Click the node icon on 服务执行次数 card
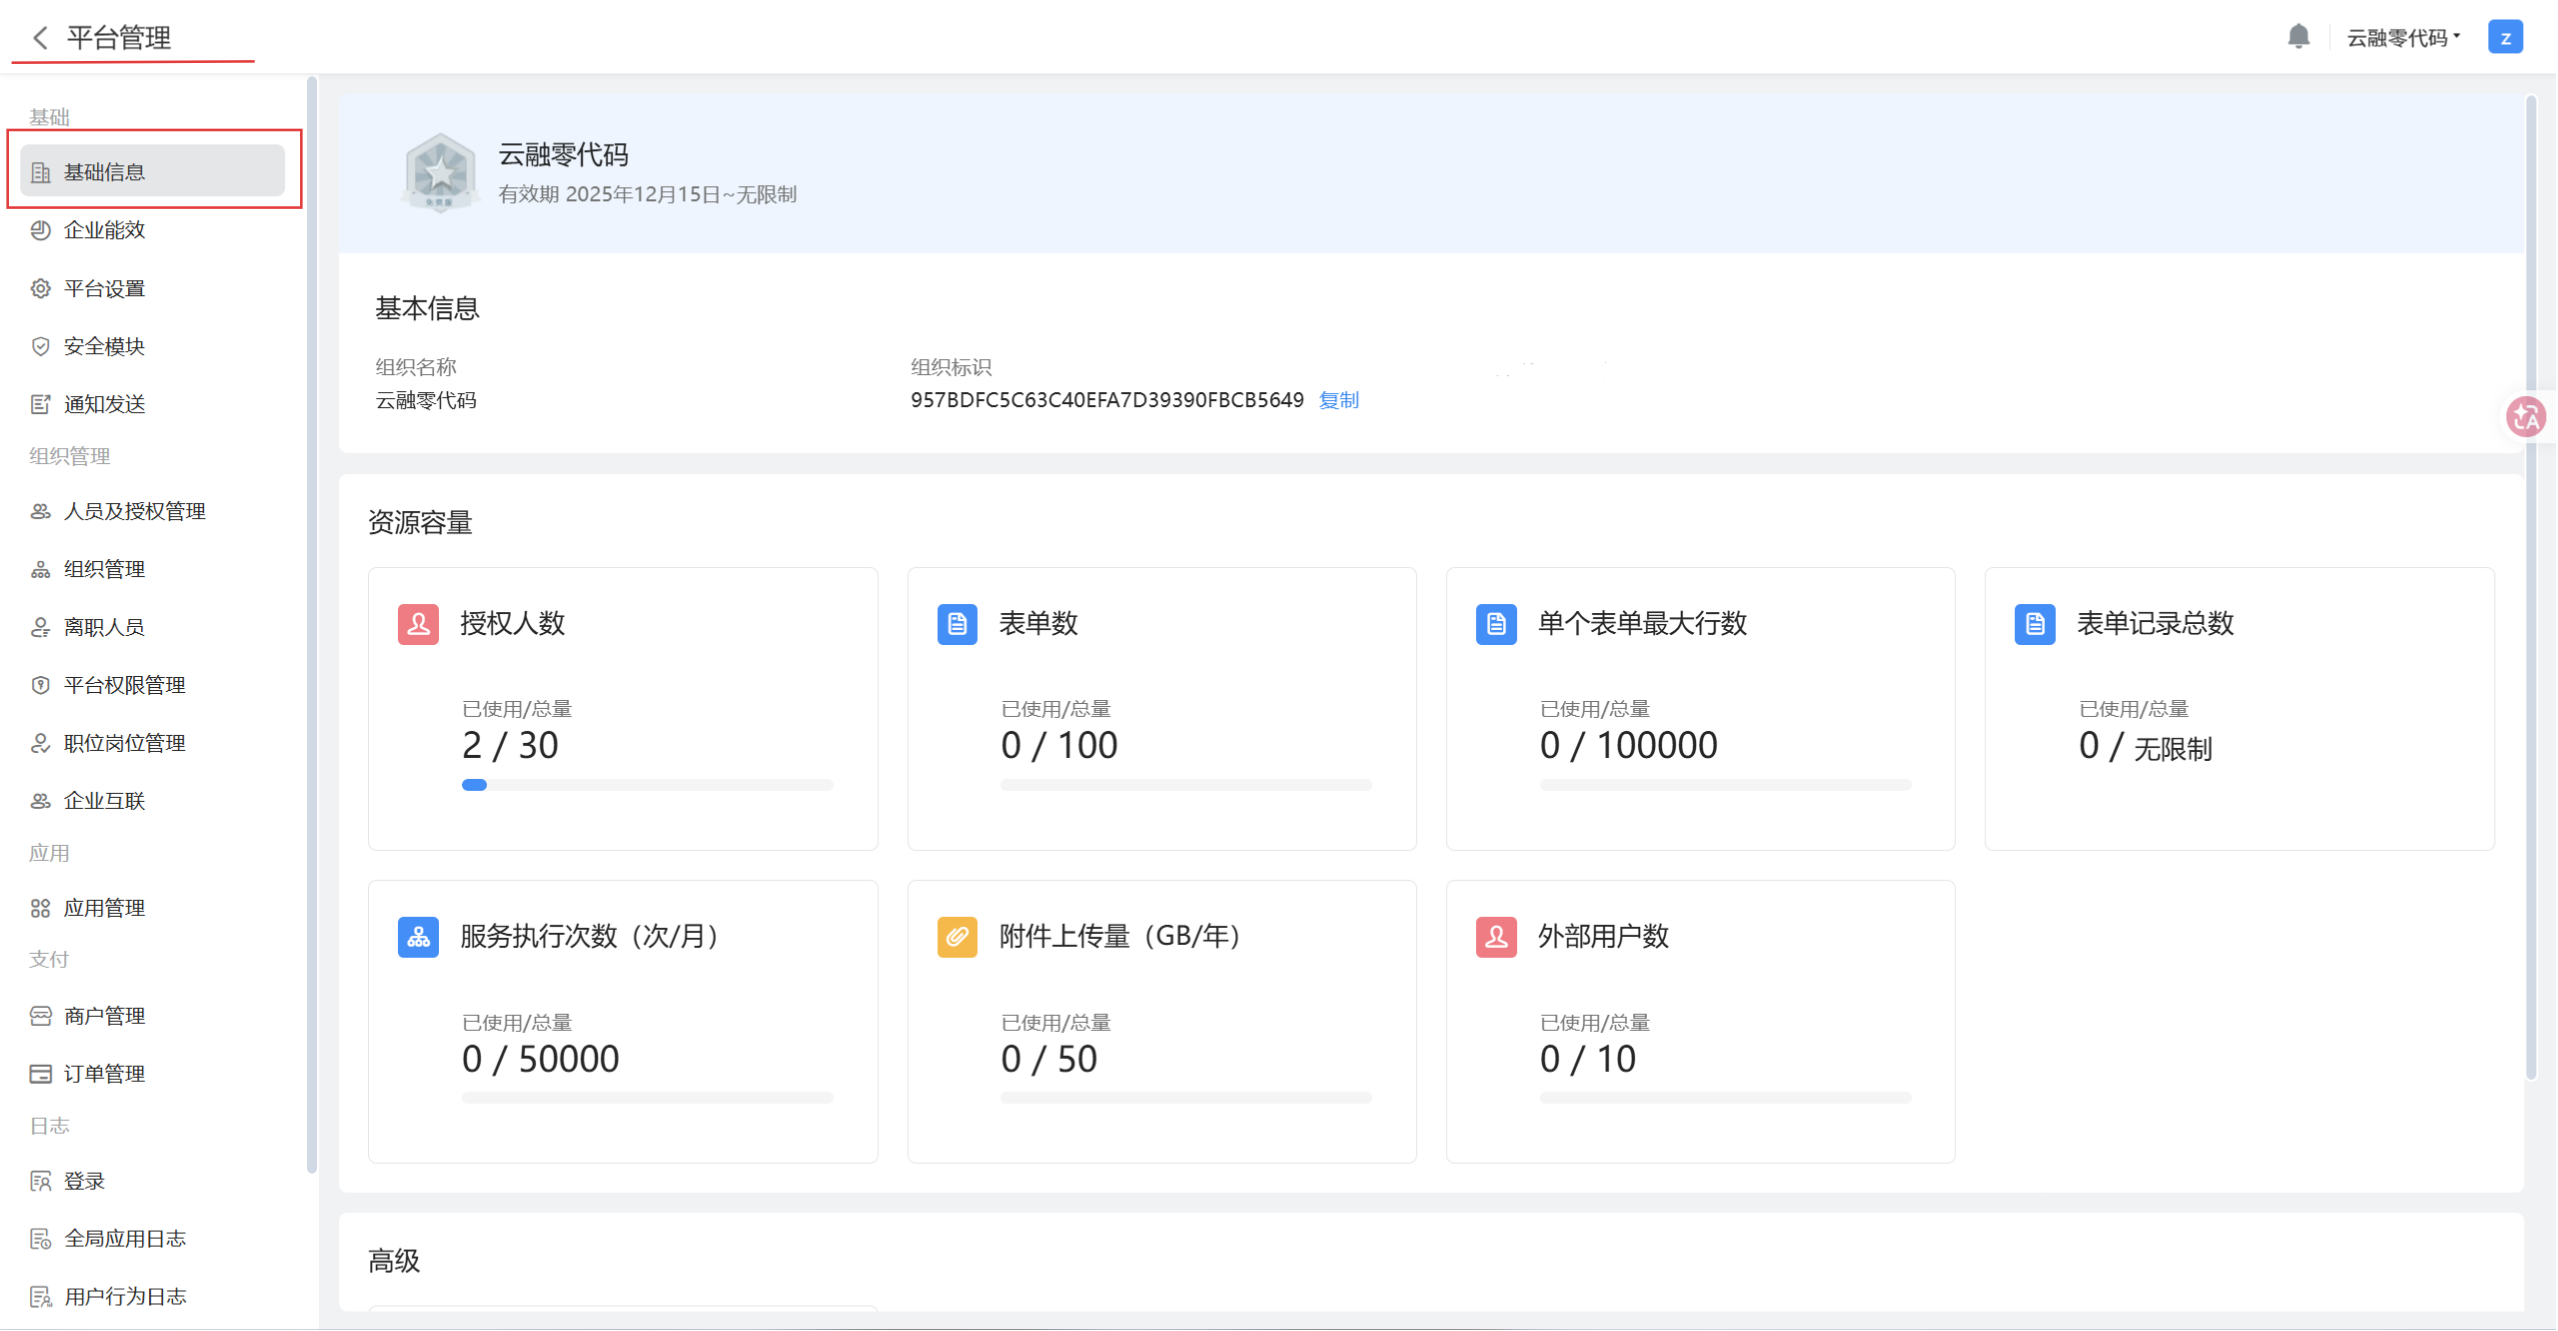 [x=418, y=937]
